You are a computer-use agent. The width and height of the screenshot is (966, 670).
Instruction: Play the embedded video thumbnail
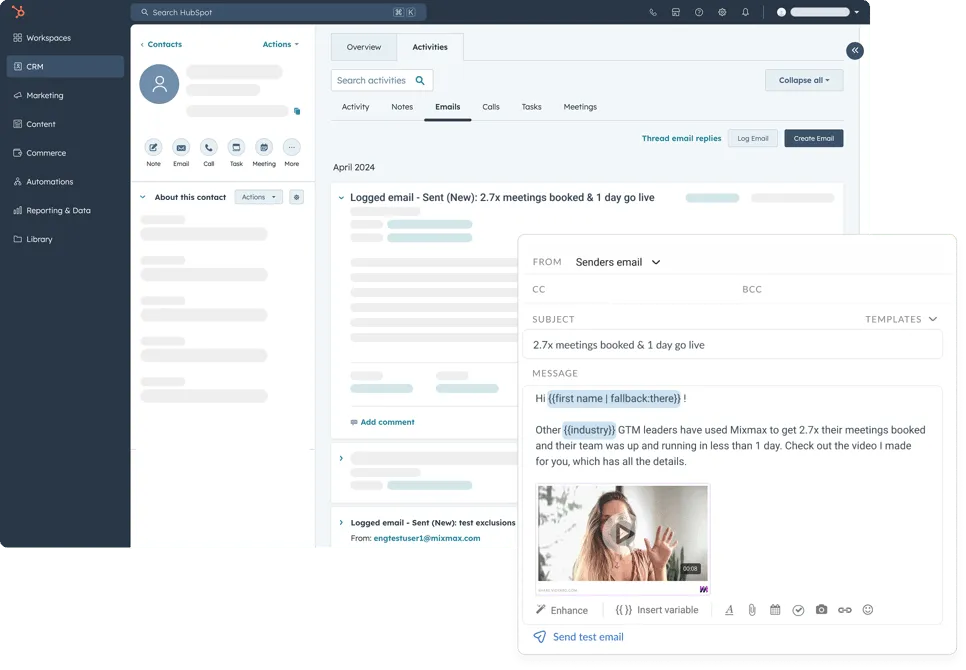coord(623,533)
